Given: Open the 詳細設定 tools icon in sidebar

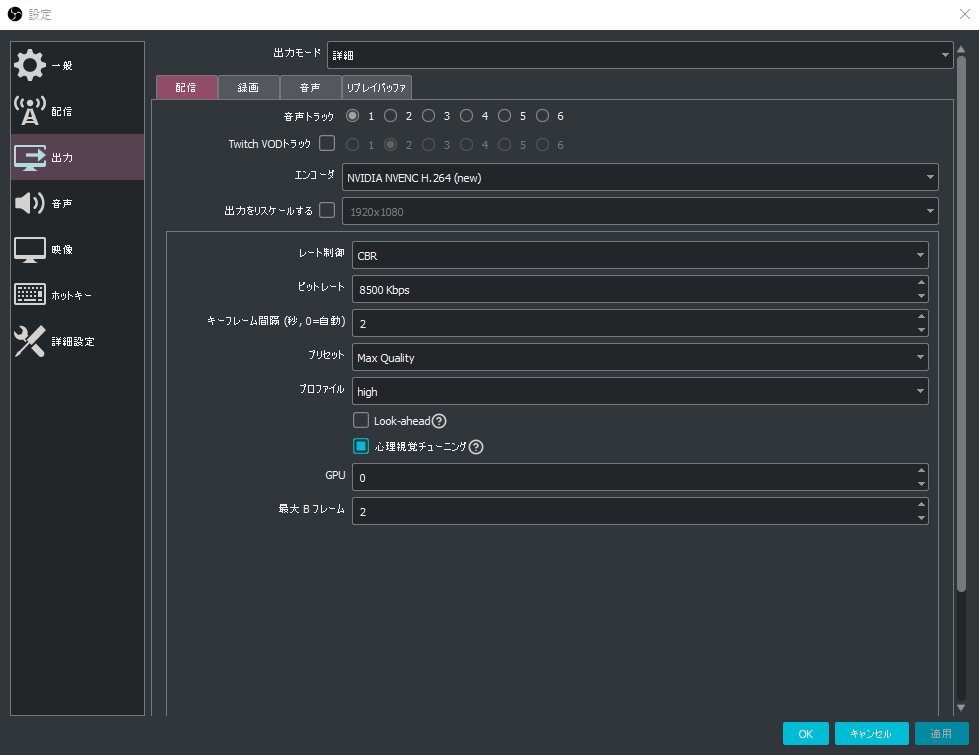Looking at the screenshot, I should (x=29, y=341).
